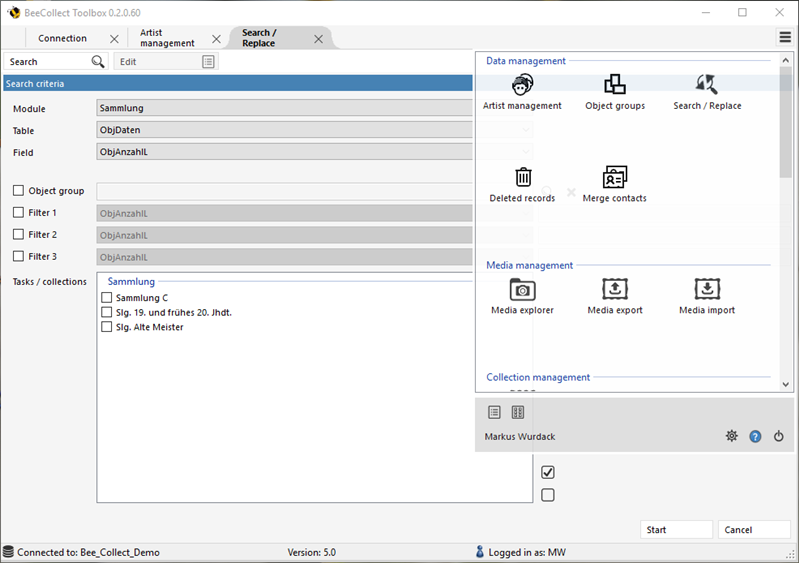Open the Table dropdown showing ObjDaten

[x=284, y=130]
